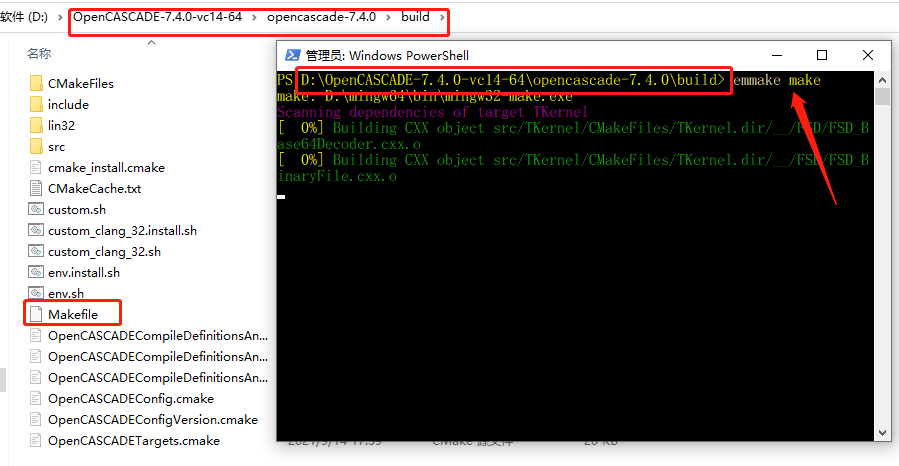Image resolution: width=899 pixels, height=466 pixels.
Task: Click PowerShell scrollbar down arrow
Action: click(882, 433)
